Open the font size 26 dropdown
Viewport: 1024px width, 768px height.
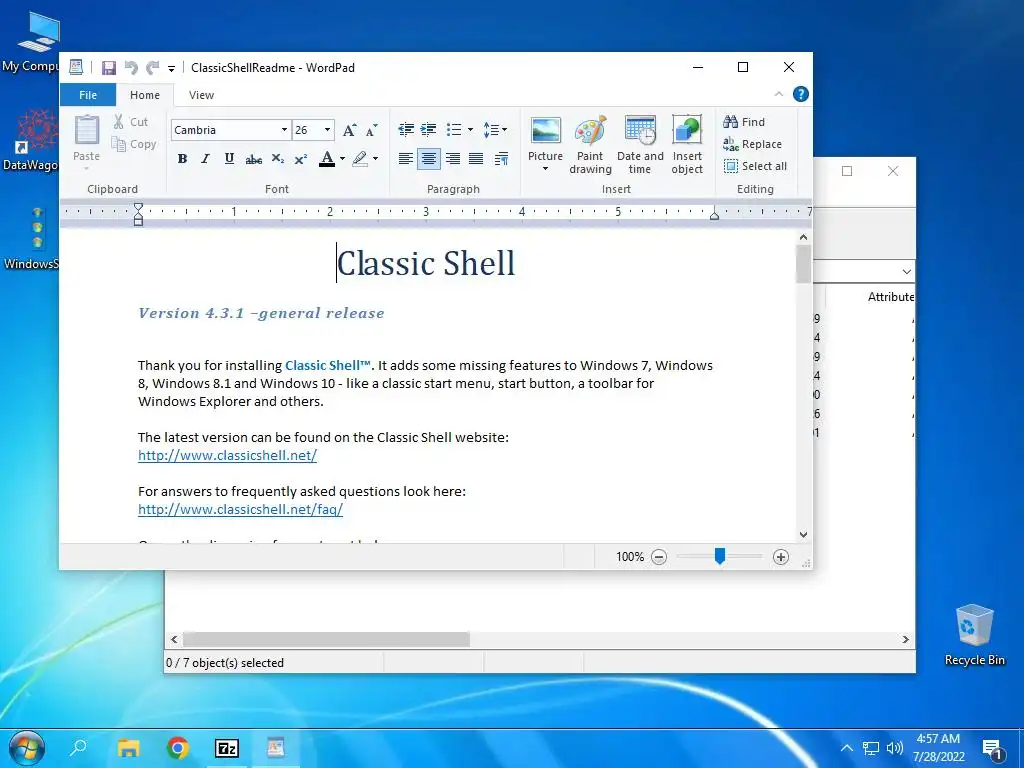(x=327, y=130)
